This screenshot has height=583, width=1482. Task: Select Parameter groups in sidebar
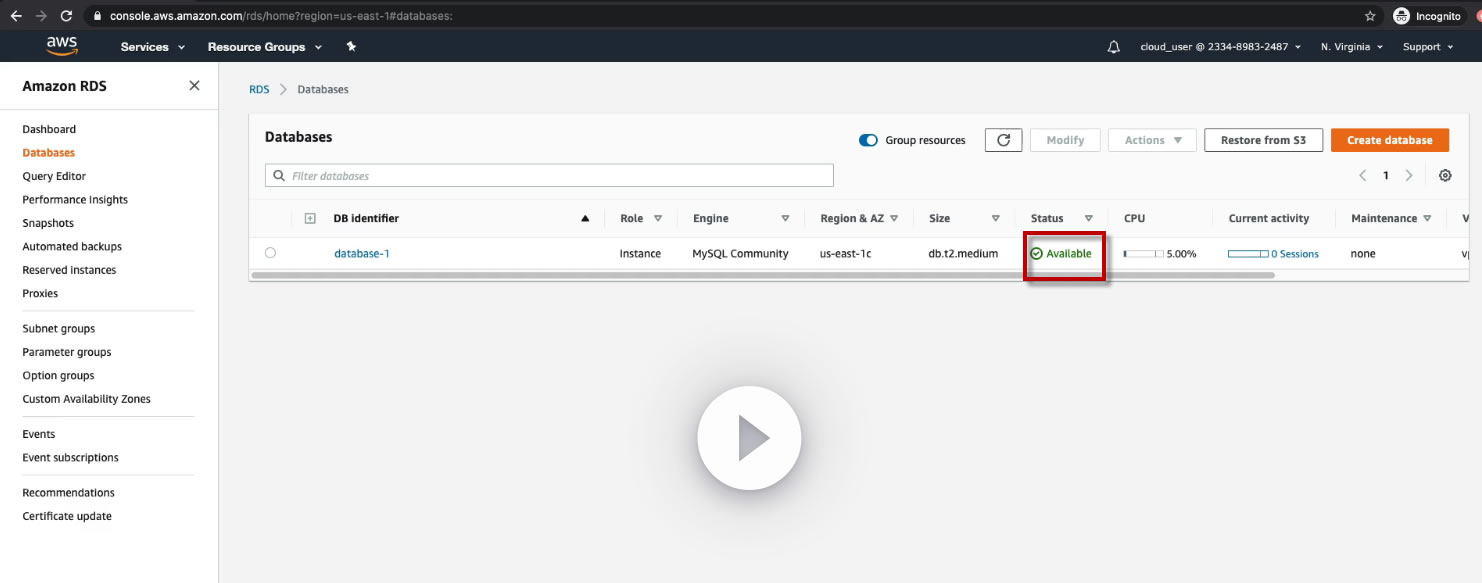coord(67,352)
